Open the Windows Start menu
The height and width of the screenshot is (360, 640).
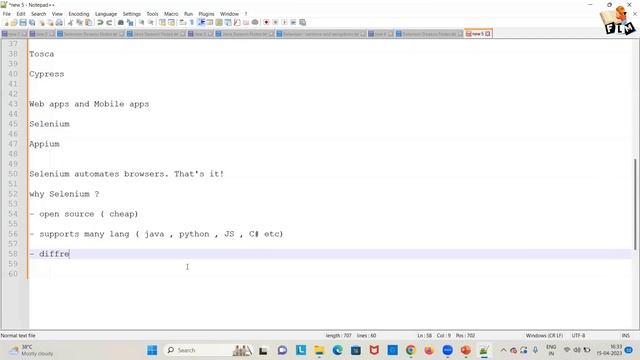152,350
